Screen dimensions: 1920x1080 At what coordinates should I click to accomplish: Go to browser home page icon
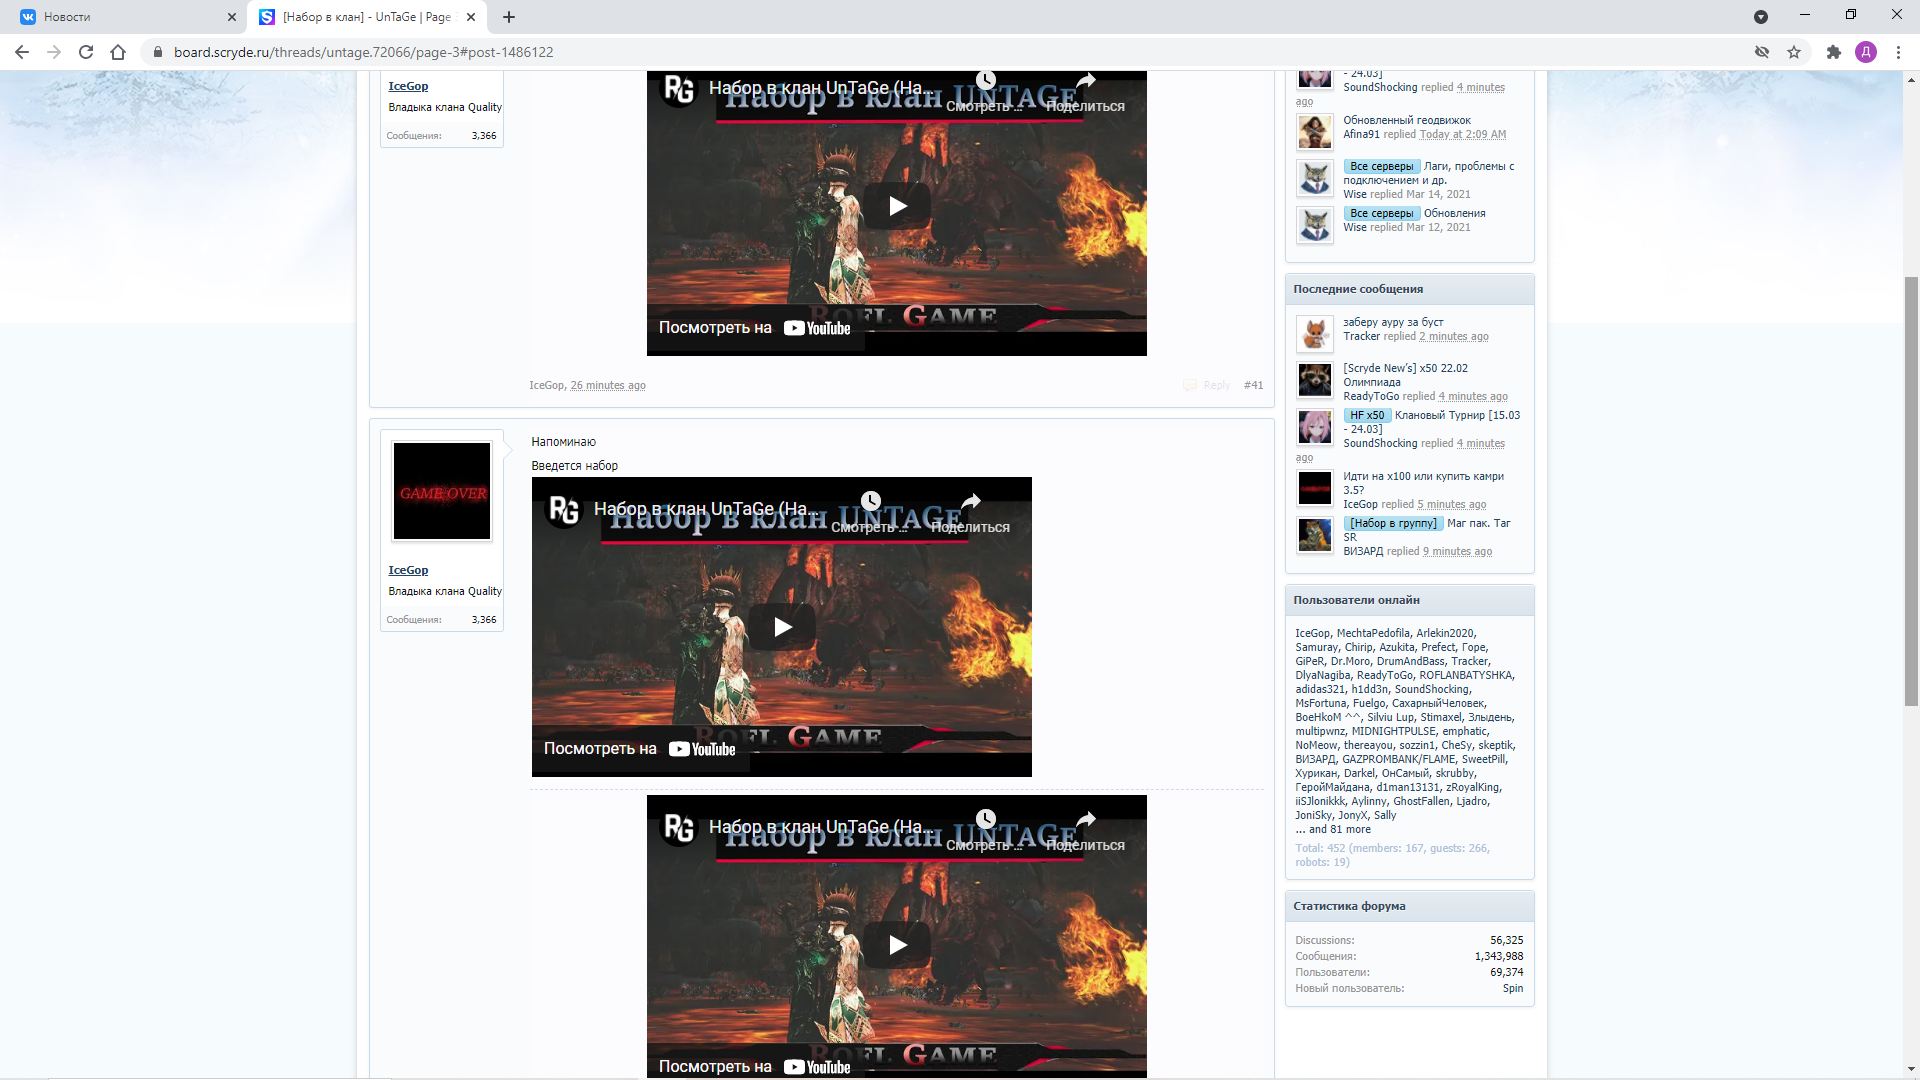(118, 52)
